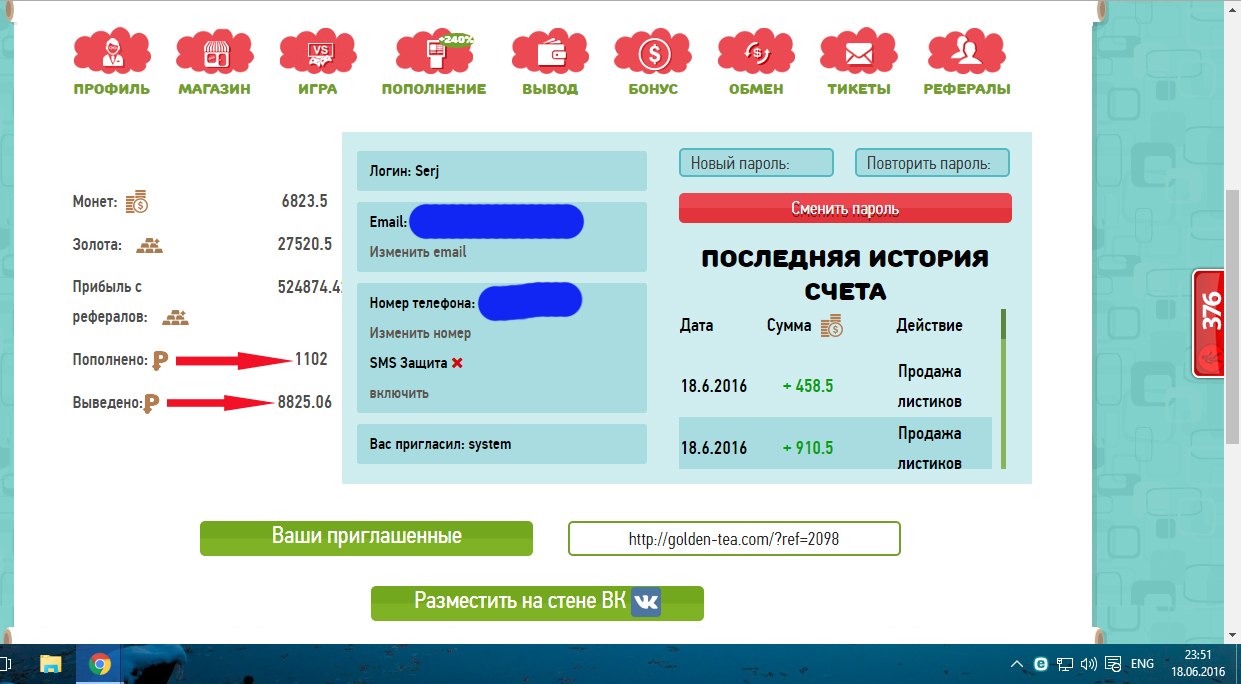Screen dimensions: 1241x684
Task: Open the Рефералы users icon
Action: tap(966, 52)
